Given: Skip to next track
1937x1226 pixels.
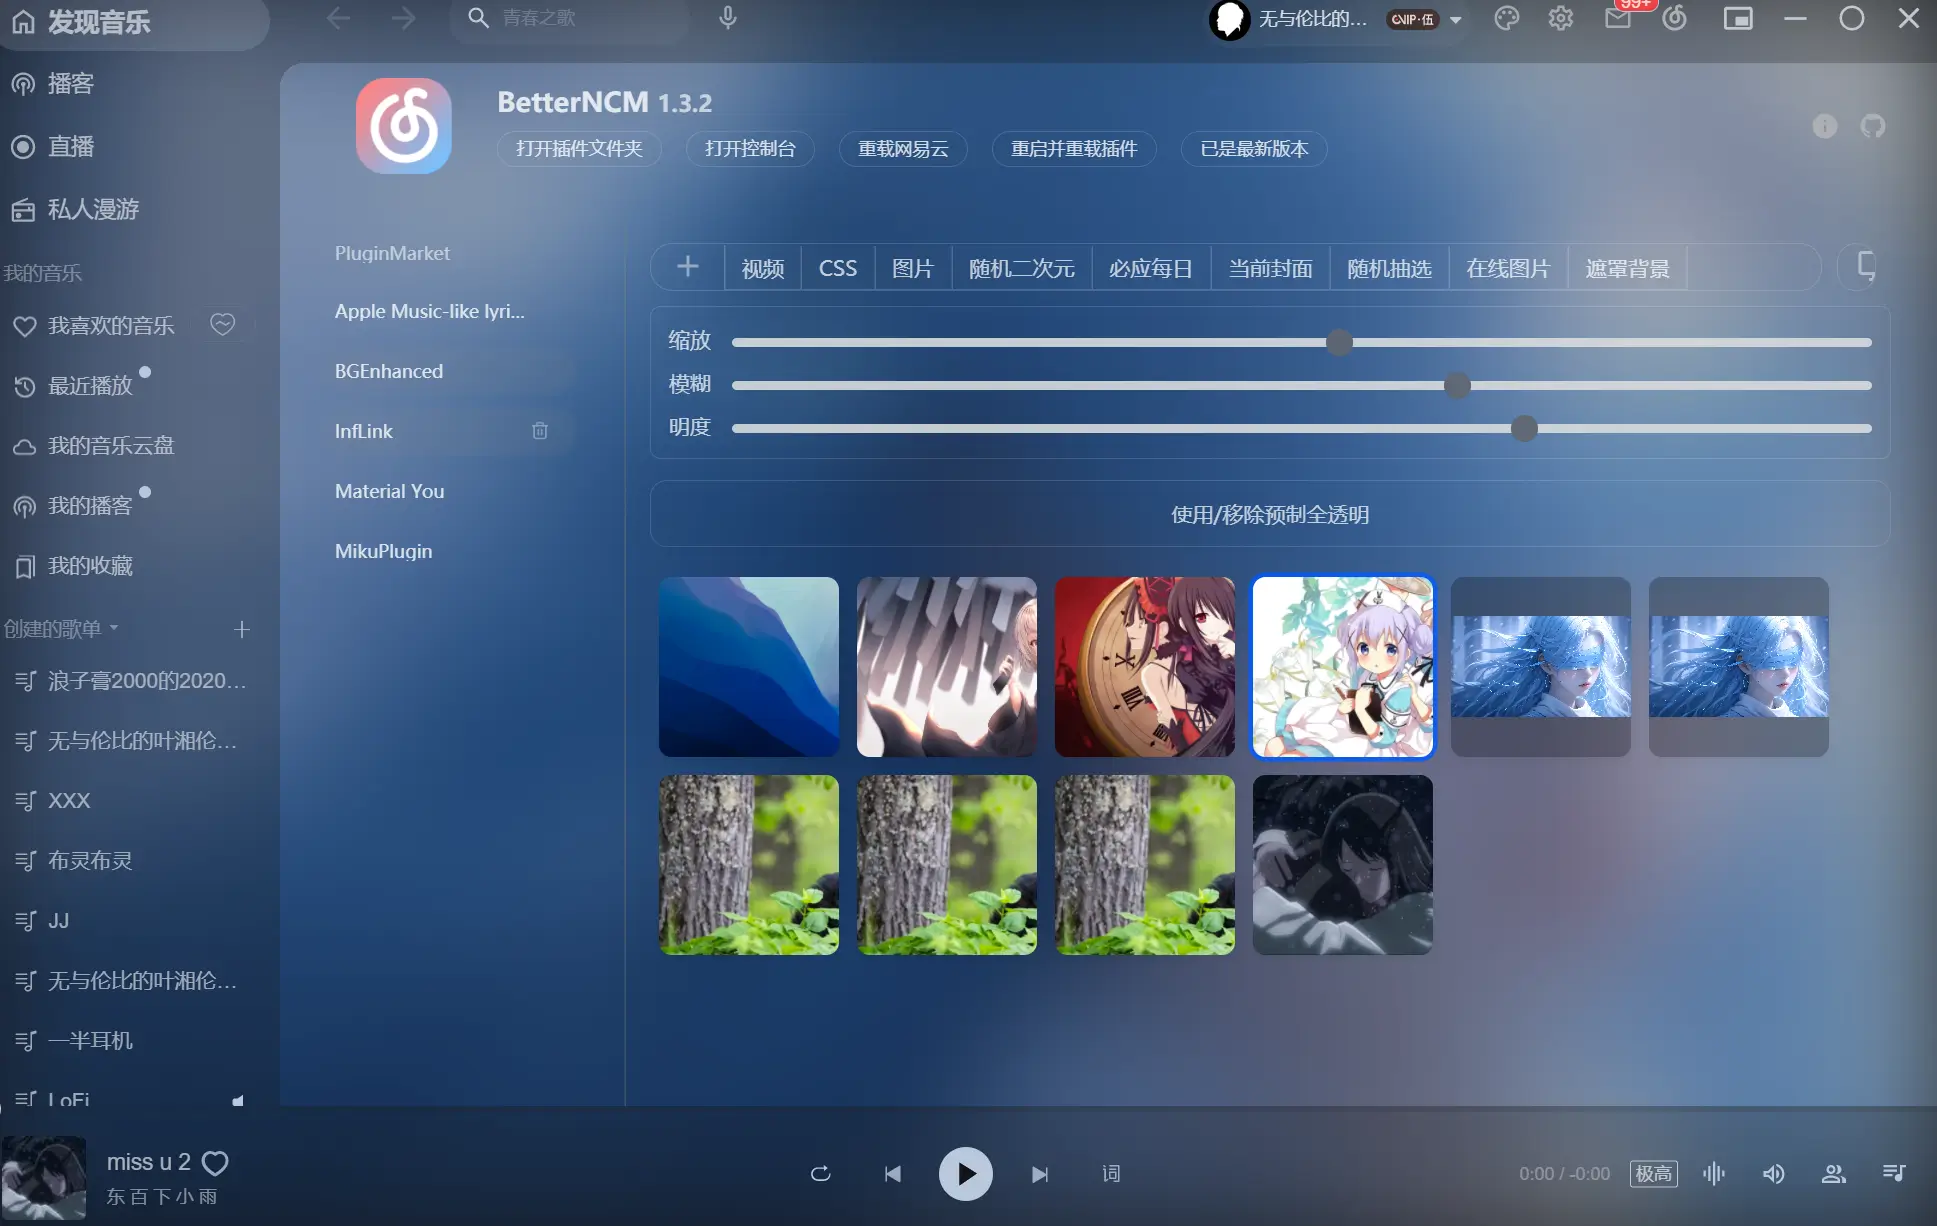Looking at the screenshot, I should (x=1040, y=1173).
